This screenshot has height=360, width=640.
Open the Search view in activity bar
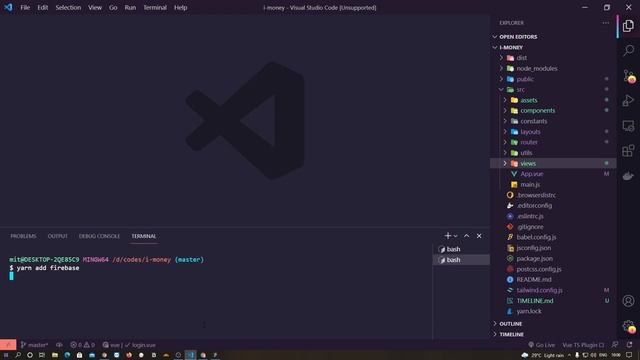(x=628, y=51)
